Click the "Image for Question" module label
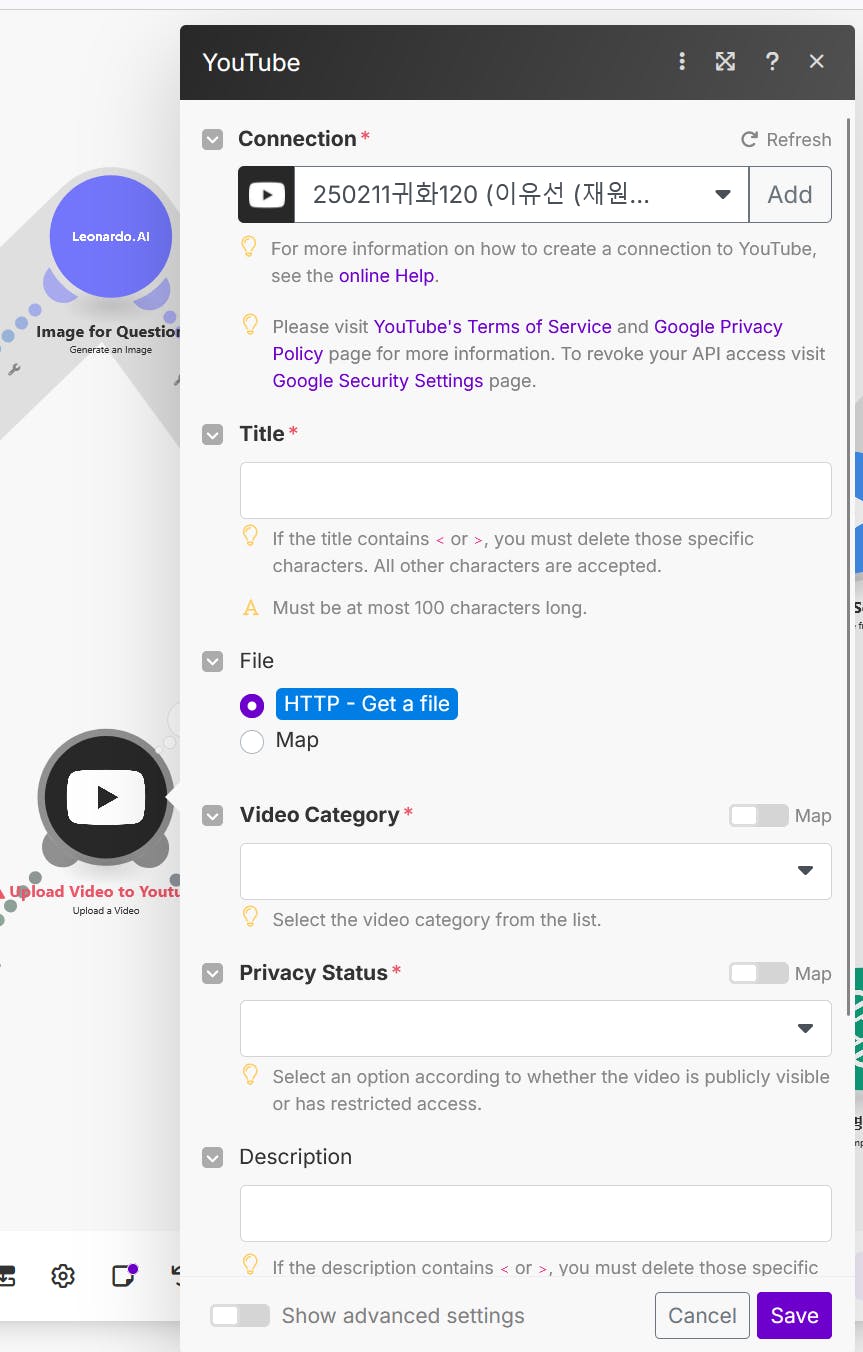The width and height of the screenshot is (863, 1352). pyautogui.click(x=108, y=332)
